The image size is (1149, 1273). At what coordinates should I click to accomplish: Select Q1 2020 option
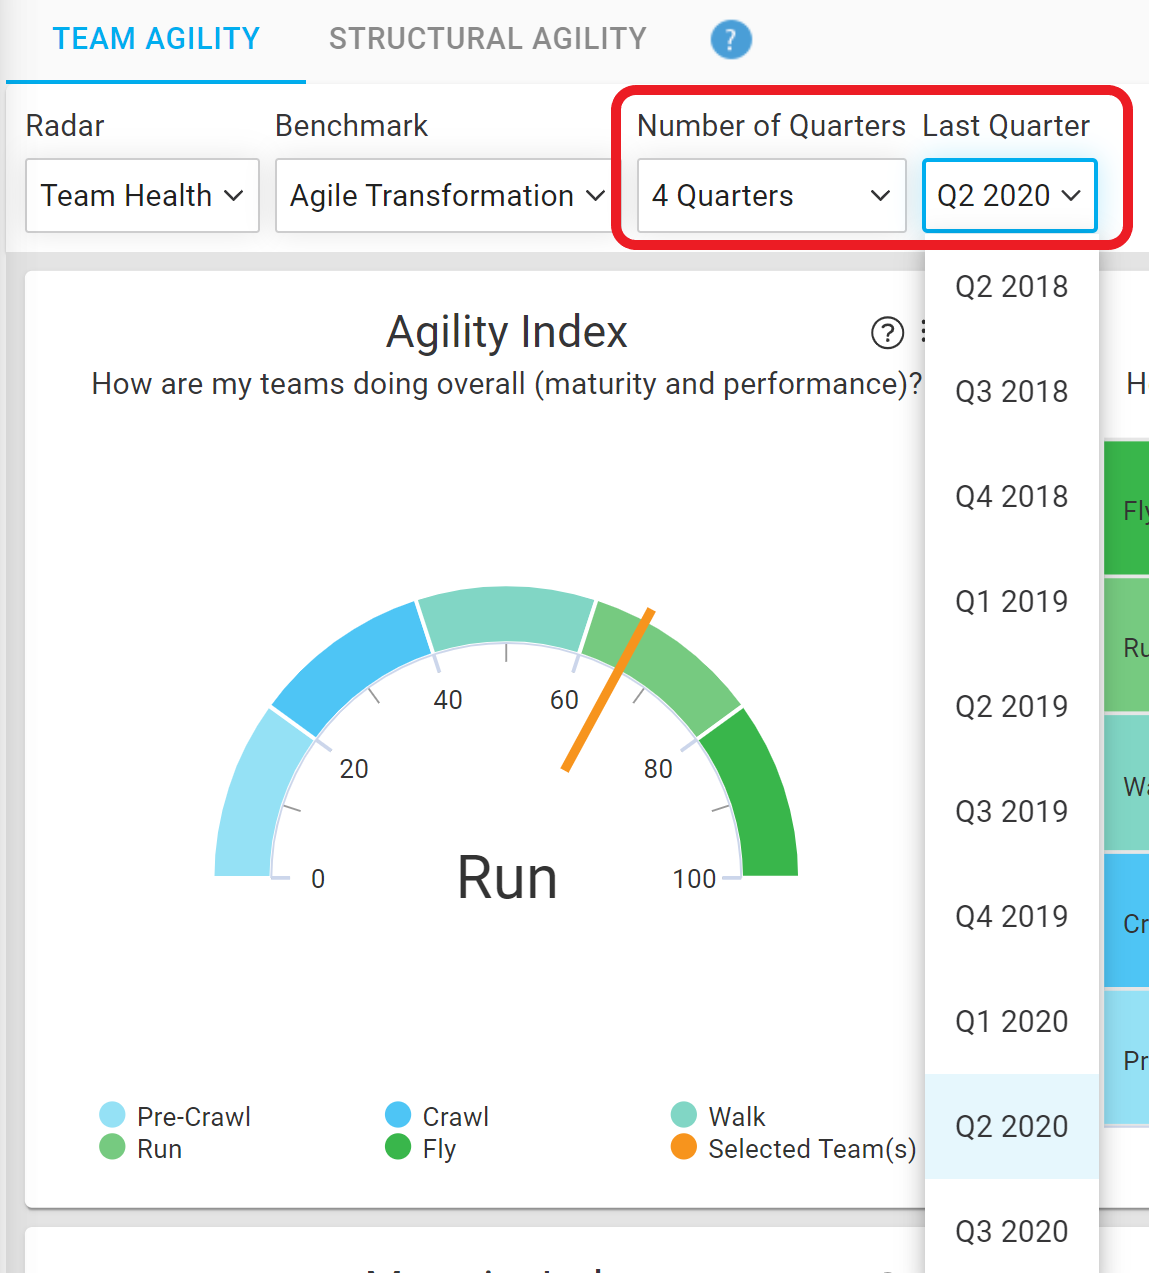point(1012,1022)
